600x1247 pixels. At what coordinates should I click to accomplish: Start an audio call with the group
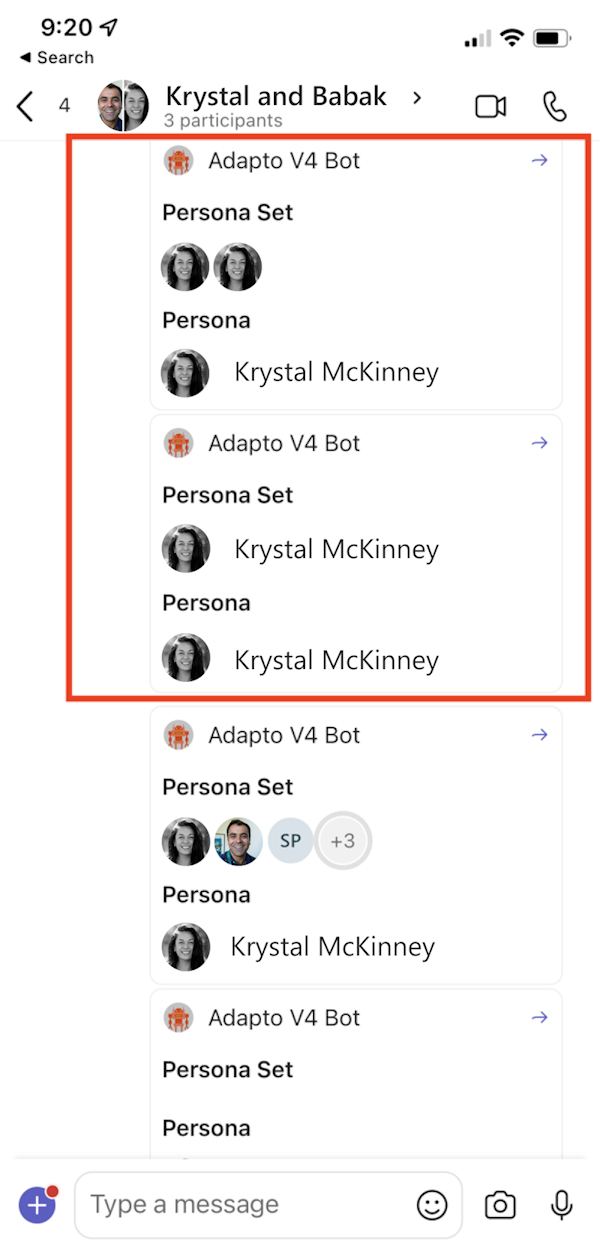click(x=554, y=106)
